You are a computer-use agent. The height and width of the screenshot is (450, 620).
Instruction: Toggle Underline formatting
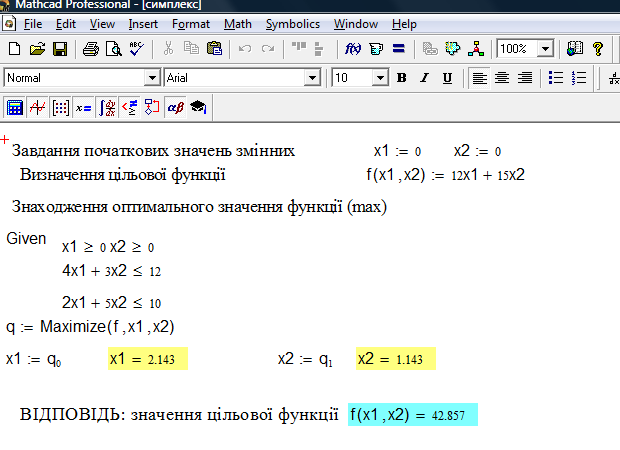pyautogui.click(x=447, y=78)
